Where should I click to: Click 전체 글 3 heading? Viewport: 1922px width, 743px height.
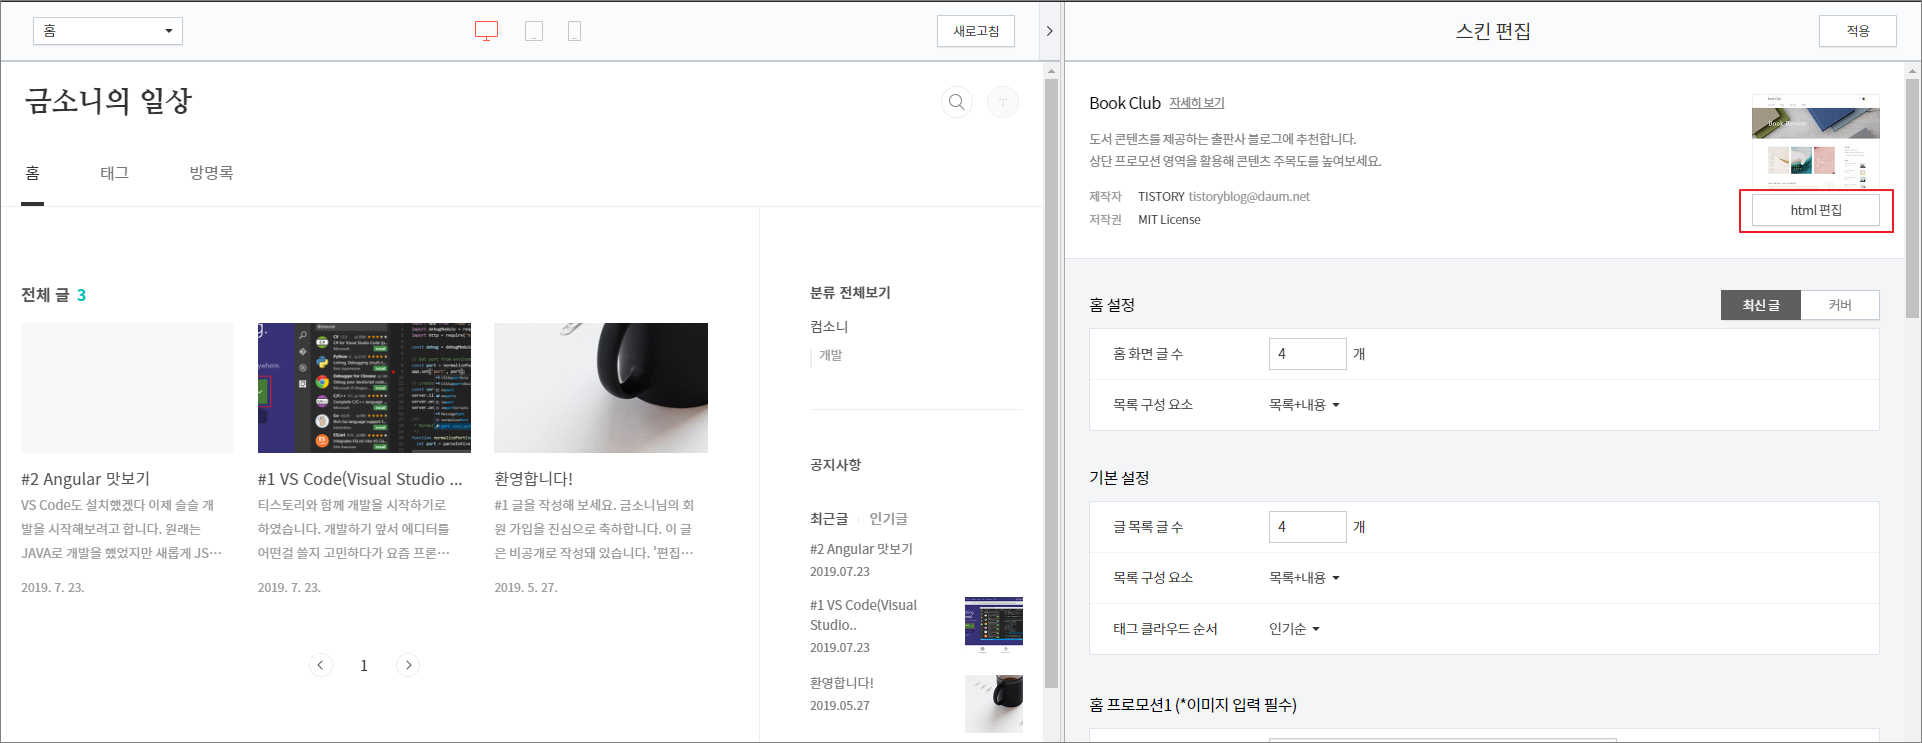pyautogui.click(x=54, y=295)
